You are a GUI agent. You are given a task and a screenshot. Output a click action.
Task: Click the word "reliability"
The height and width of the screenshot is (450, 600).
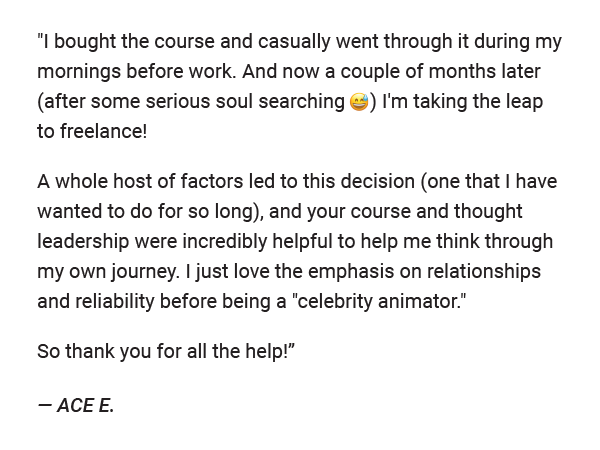[x=114, y=301]
